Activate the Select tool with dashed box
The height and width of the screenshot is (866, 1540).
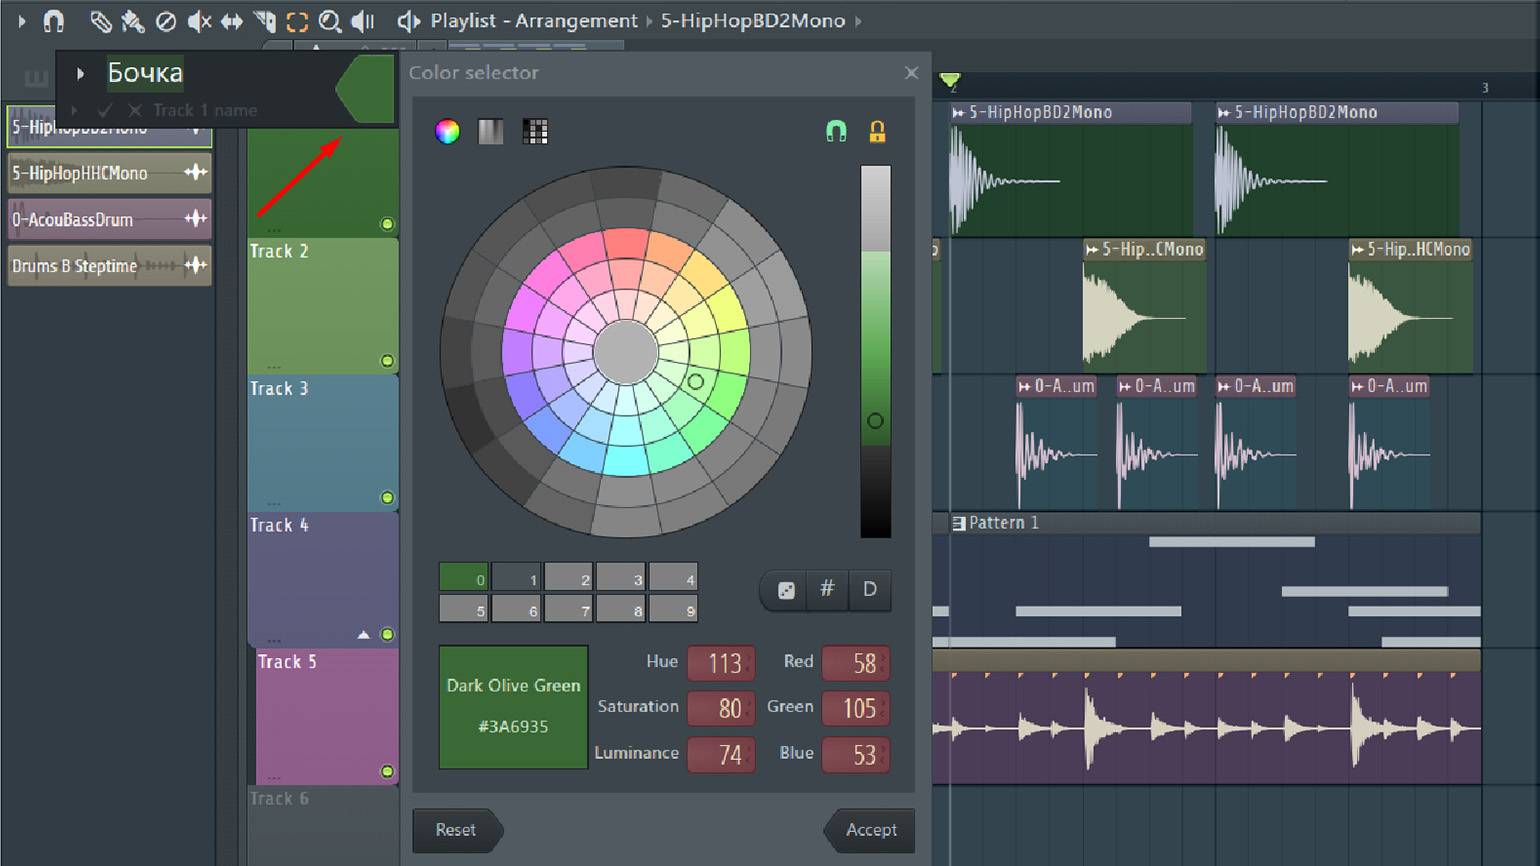297,21
